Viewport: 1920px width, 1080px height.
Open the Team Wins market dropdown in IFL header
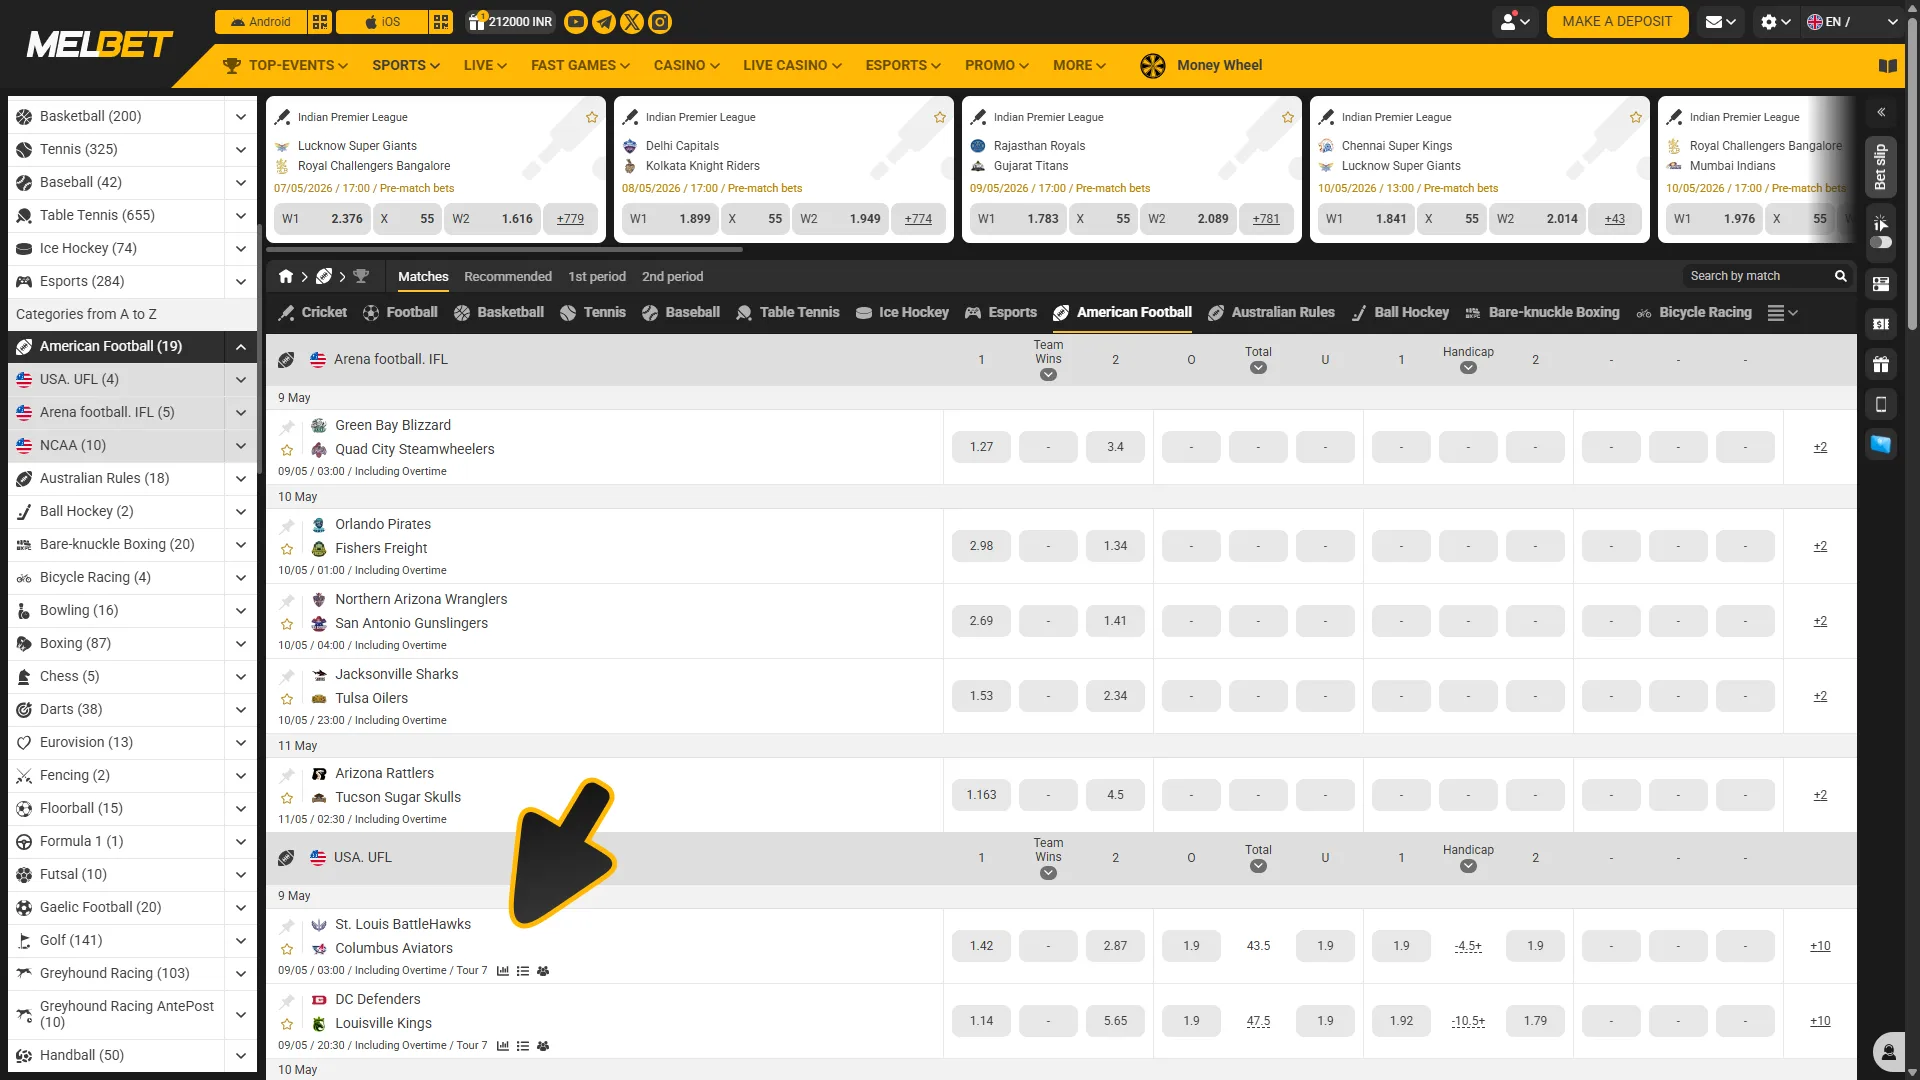pyautogui.click(x=1048, y=375)
